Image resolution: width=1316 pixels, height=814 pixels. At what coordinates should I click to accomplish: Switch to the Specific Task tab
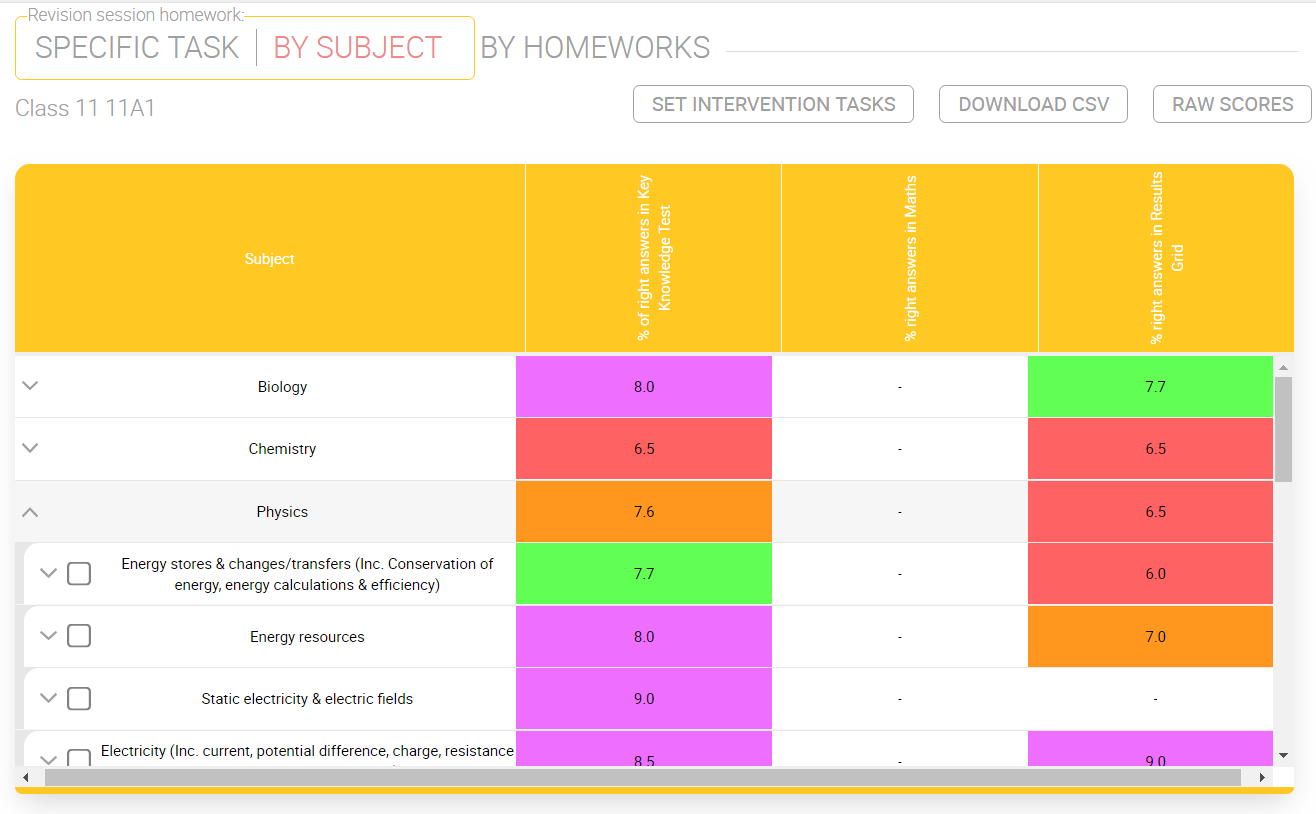(x=137, y=48)
